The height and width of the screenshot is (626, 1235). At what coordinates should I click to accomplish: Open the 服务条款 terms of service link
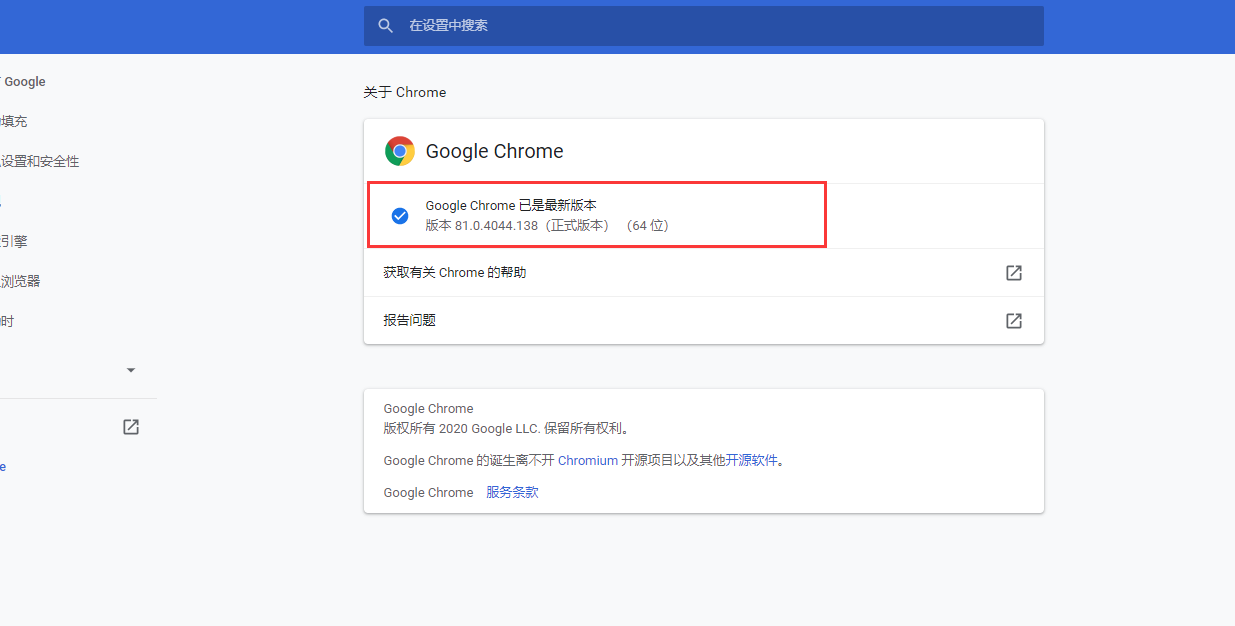512,493
